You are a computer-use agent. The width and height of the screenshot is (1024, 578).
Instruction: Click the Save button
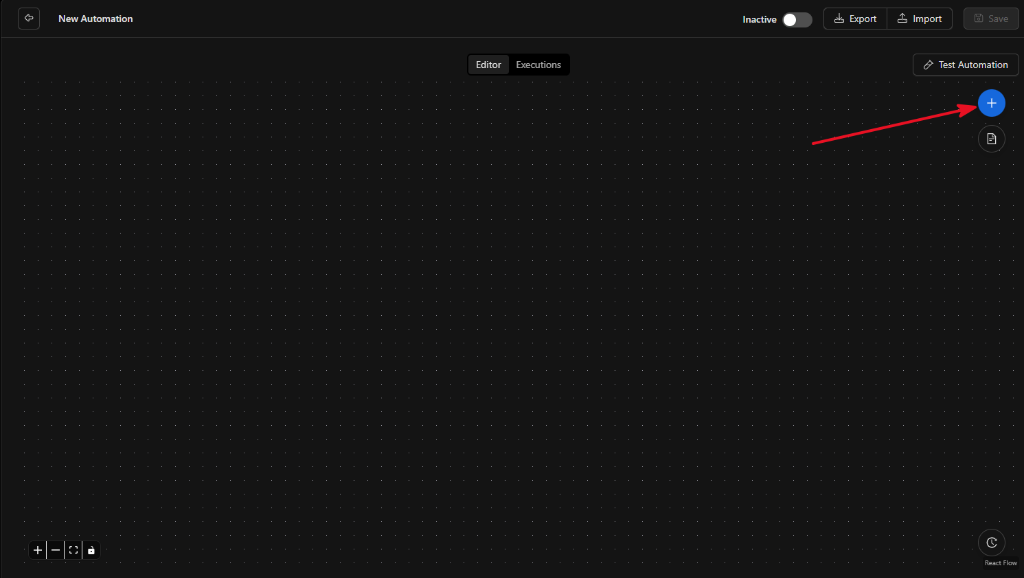pyautogui.click(x=991, y=19)
